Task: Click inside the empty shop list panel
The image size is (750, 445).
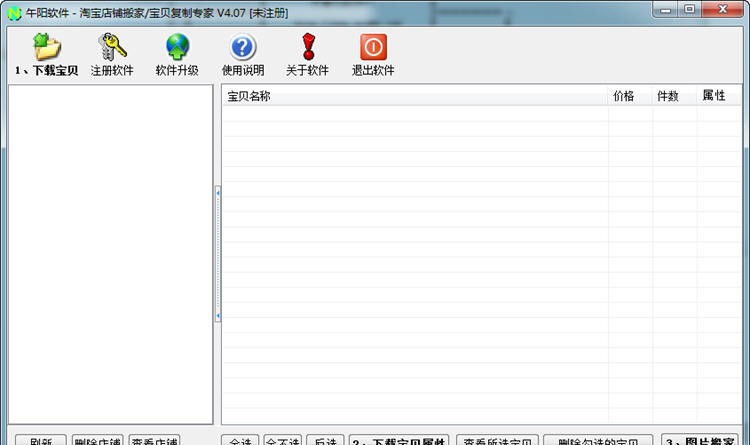Action: [110, 255]
